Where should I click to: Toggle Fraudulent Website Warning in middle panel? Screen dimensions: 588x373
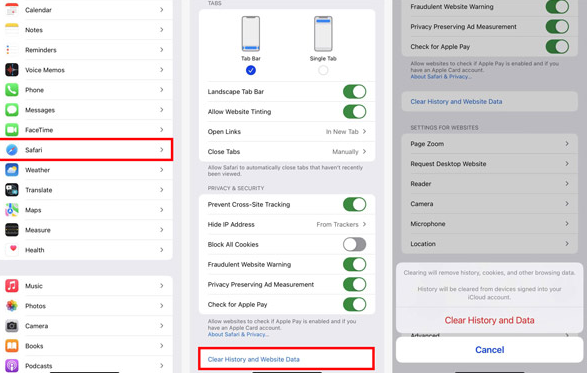click(354, 264)
